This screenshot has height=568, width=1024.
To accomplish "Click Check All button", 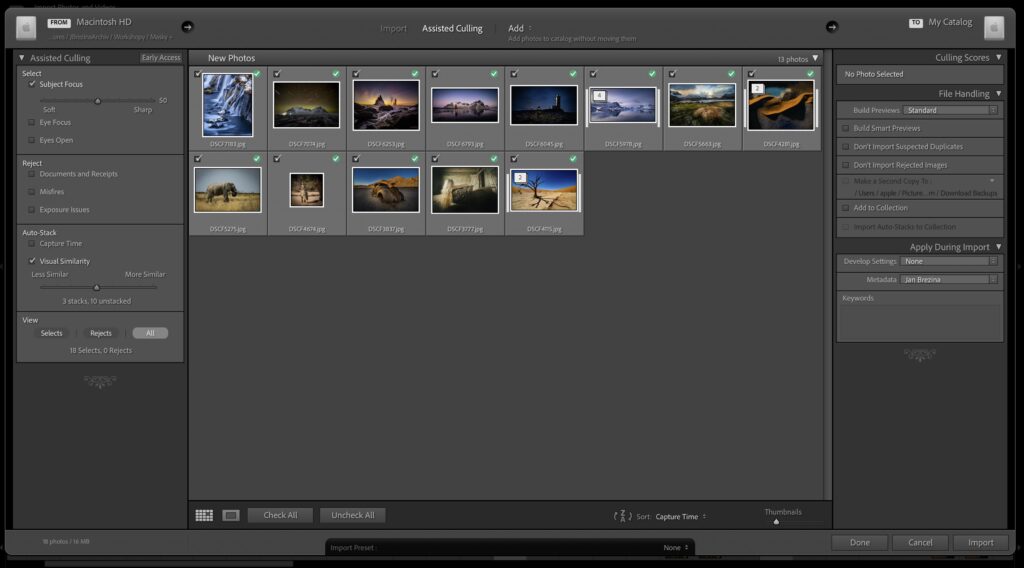I will coord(280,515).
